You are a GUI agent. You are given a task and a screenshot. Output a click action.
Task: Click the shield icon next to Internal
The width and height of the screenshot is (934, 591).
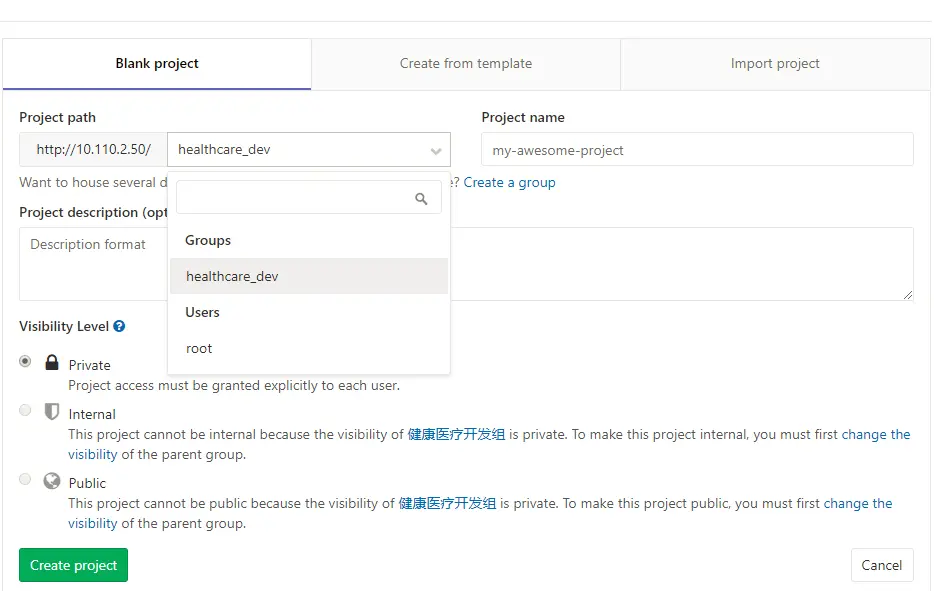pyautogui.click(x=51, y=411)
